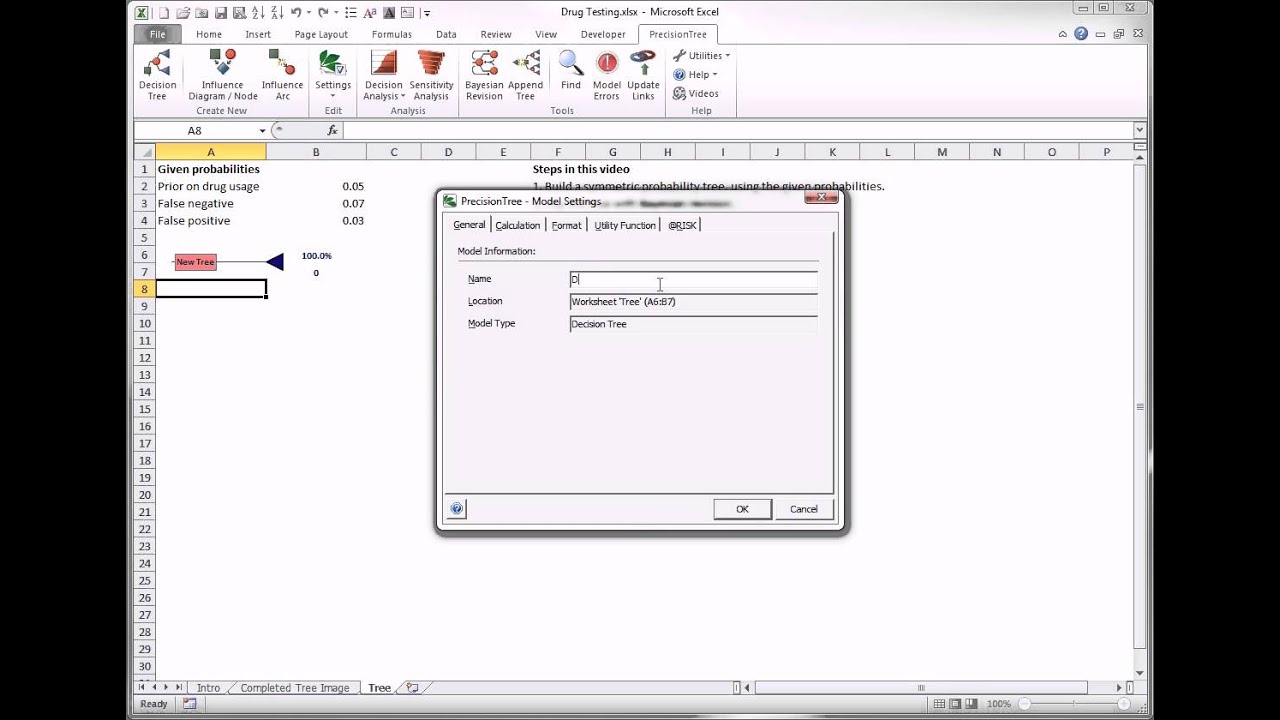Image resolution: width=1280 pixels, height=720 pixels.
Task: Click the Append Tree tool
Action: click(525, 75)
